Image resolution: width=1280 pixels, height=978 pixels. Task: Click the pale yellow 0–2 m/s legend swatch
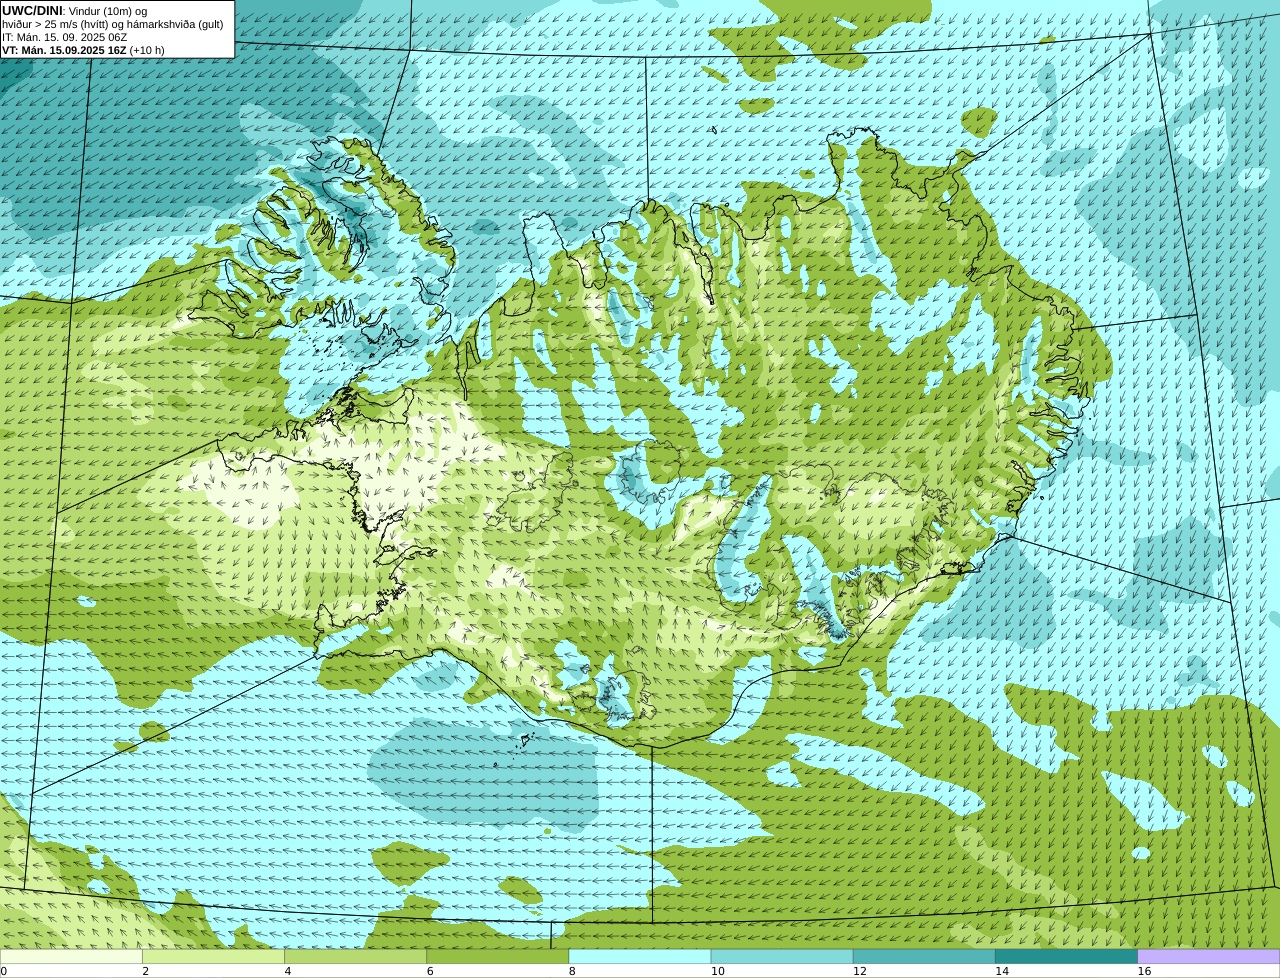[x=71, y=956]
